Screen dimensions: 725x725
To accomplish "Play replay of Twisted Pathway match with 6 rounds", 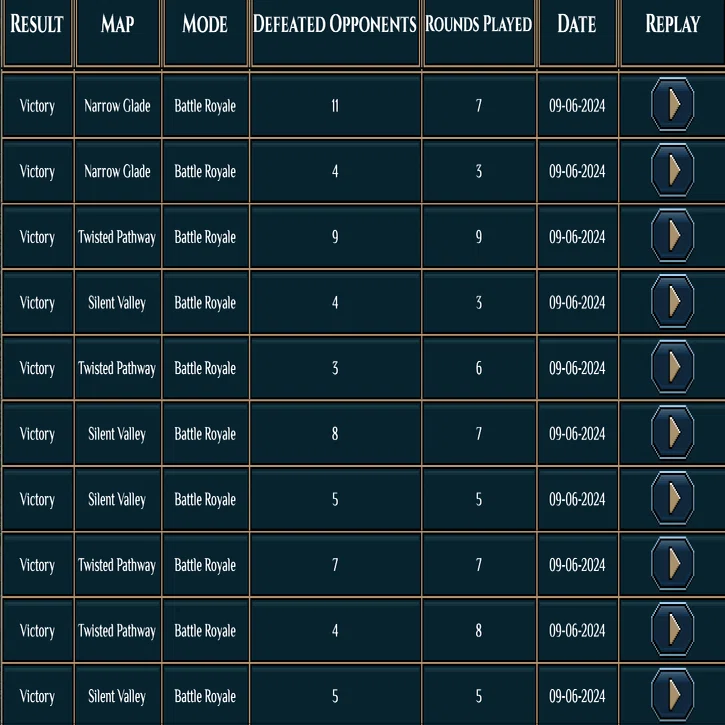I will 672,368.
